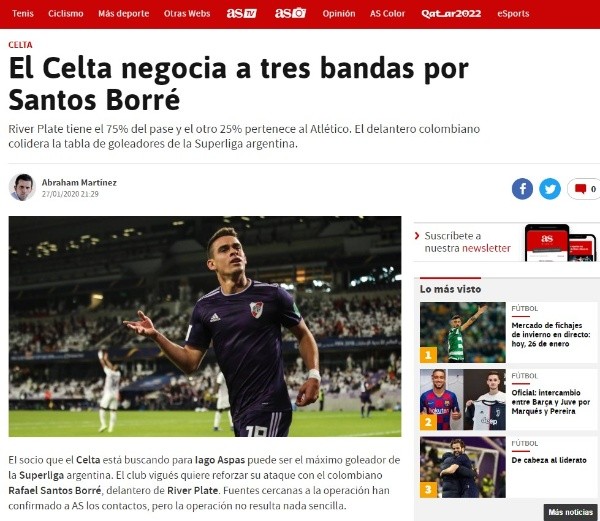The height and width of the screenshot is (521, 600).
Task: Open the AS photo camera logo
Action: tap(290, 13)
